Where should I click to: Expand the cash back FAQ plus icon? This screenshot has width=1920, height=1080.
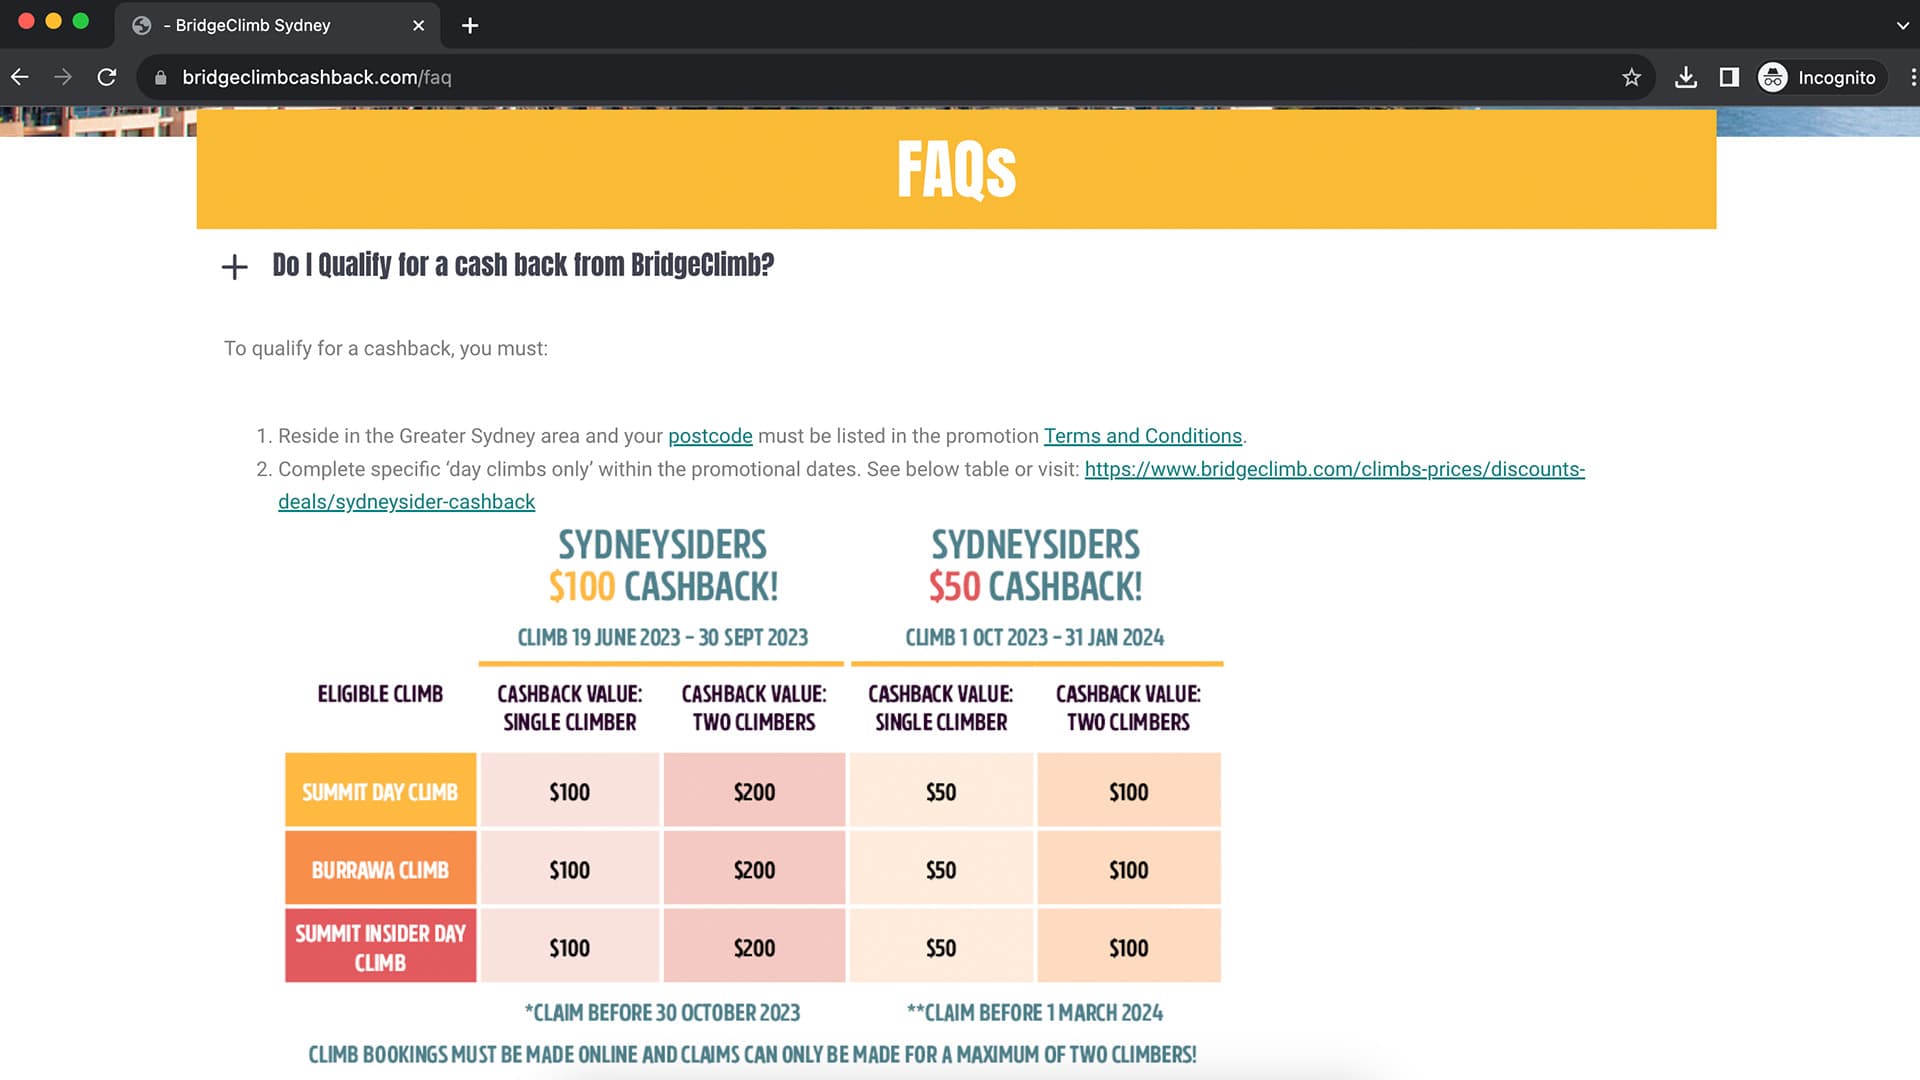pos(234,266)
